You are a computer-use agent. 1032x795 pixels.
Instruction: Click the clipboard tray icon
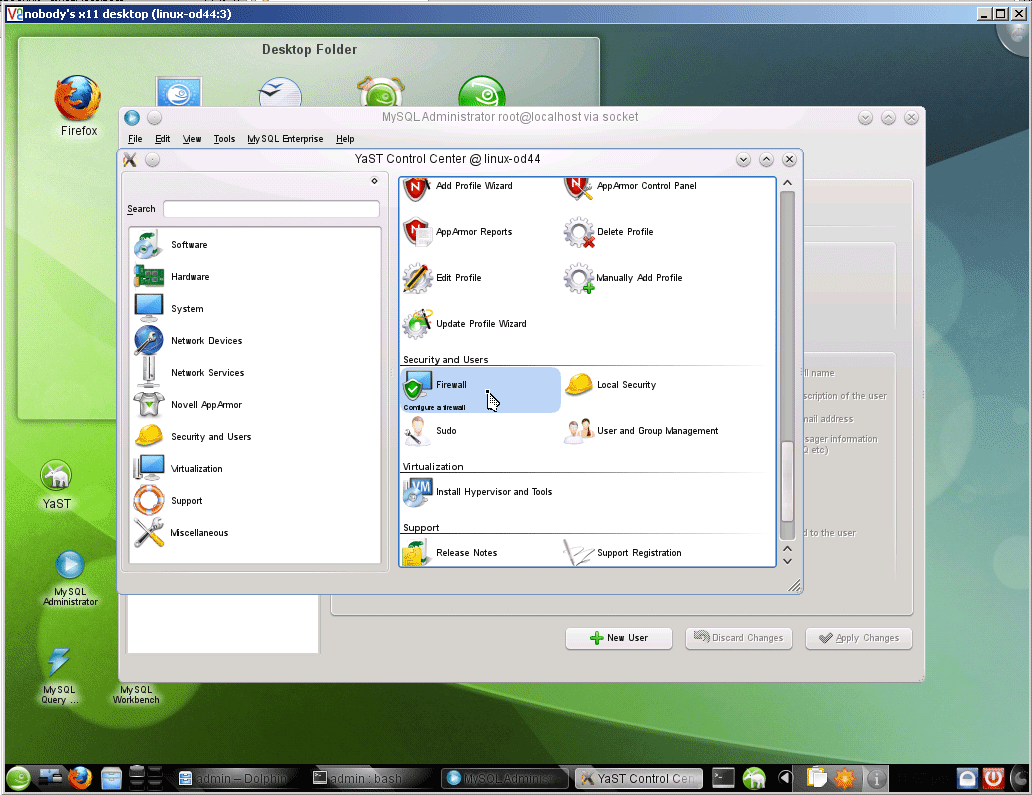(x=816, y=779)
